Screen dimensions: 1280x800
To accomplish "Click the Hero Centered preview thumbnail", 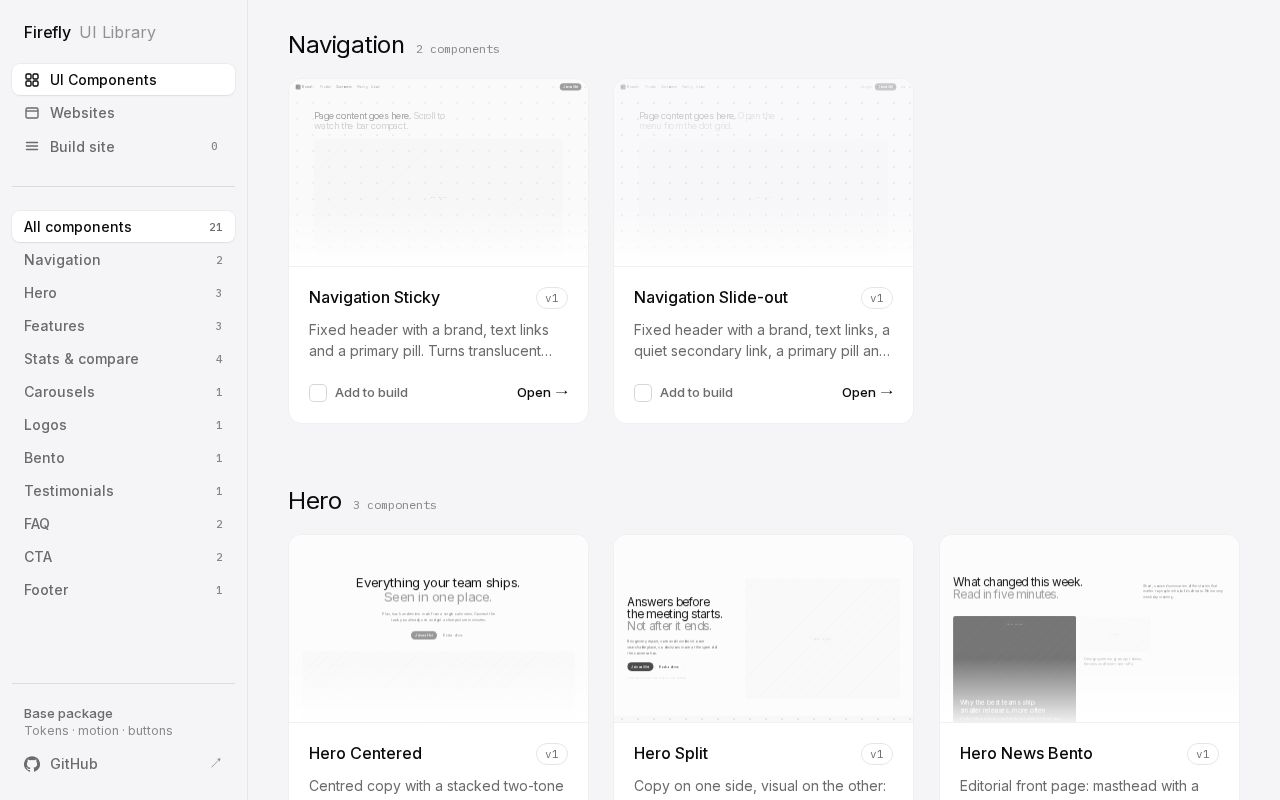I will coord(438,629).
